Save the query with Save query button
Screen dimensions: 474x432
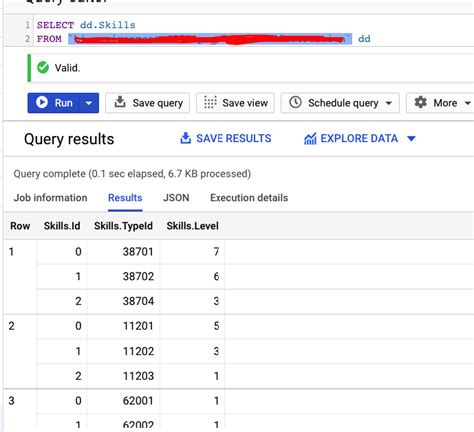coord(148,103)
